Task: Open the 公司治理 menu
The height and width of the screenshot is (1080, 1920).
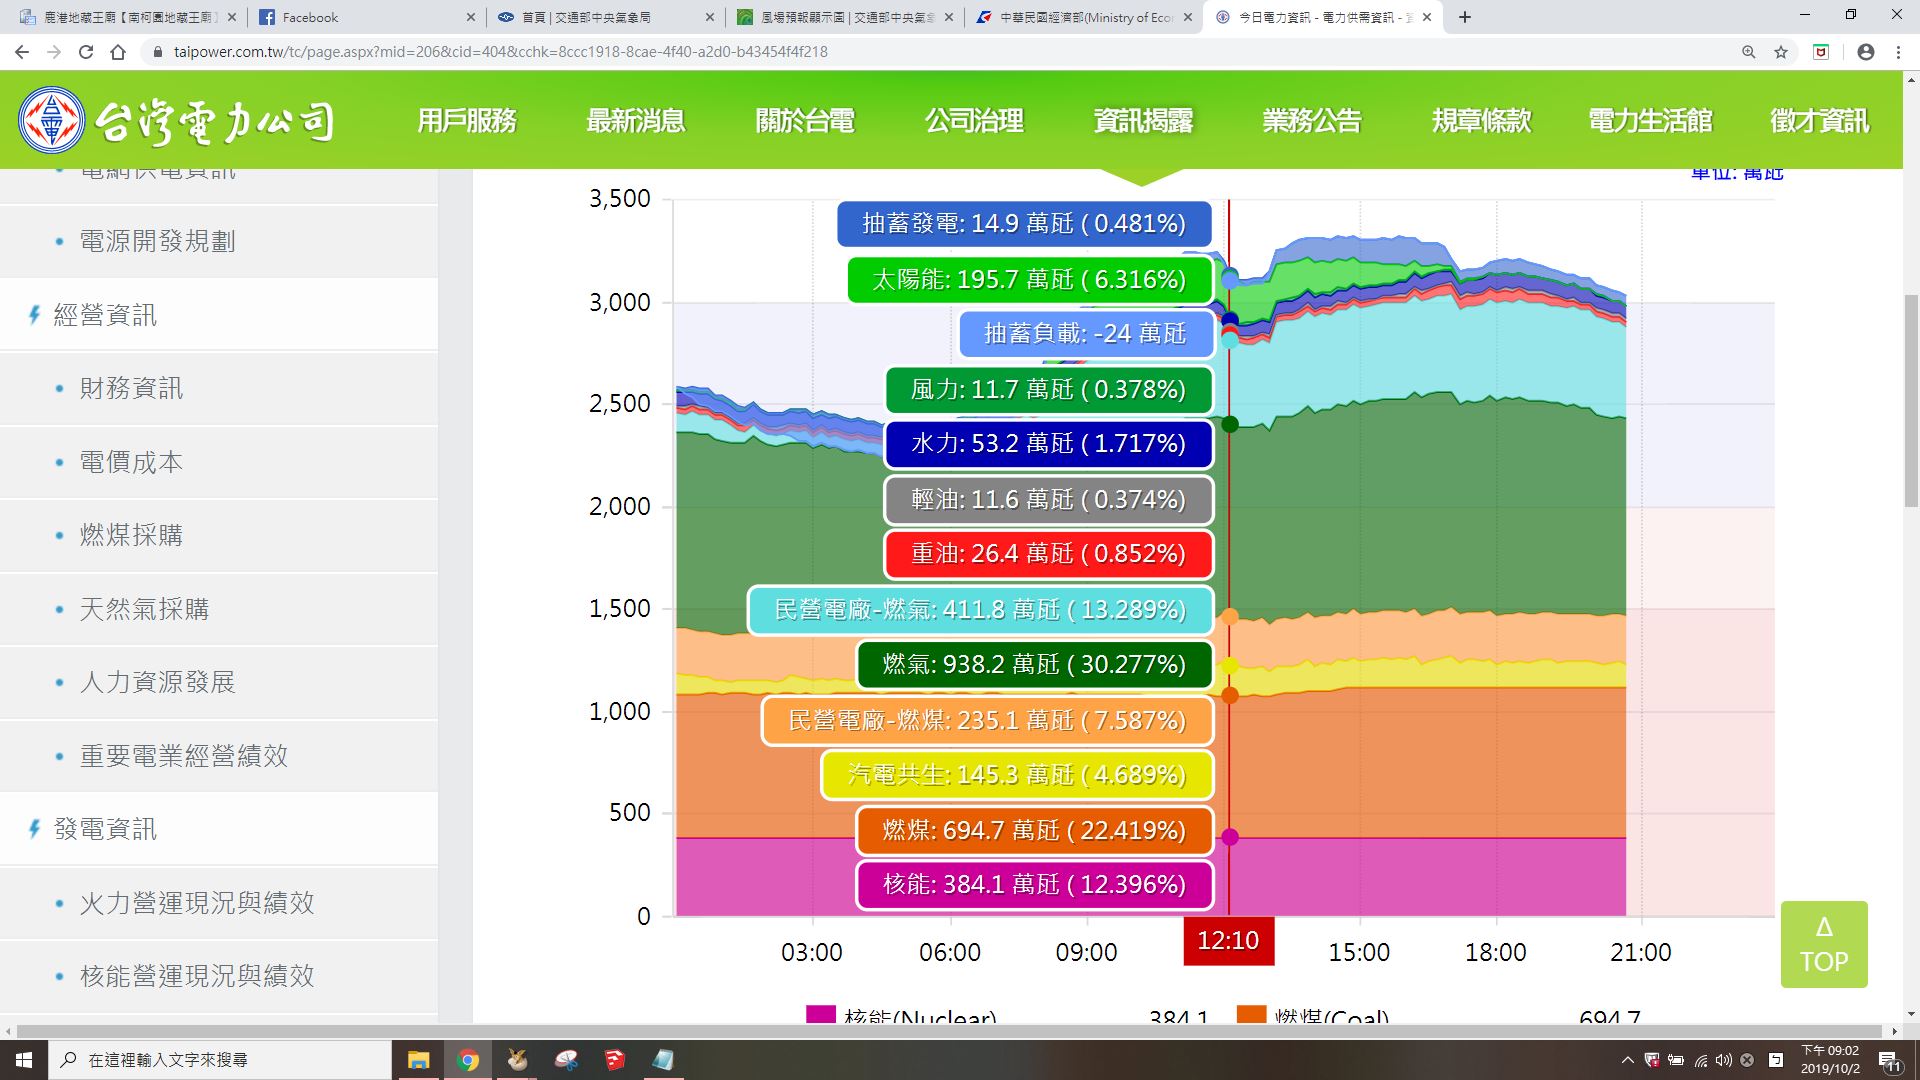Action: coord(974,121)
